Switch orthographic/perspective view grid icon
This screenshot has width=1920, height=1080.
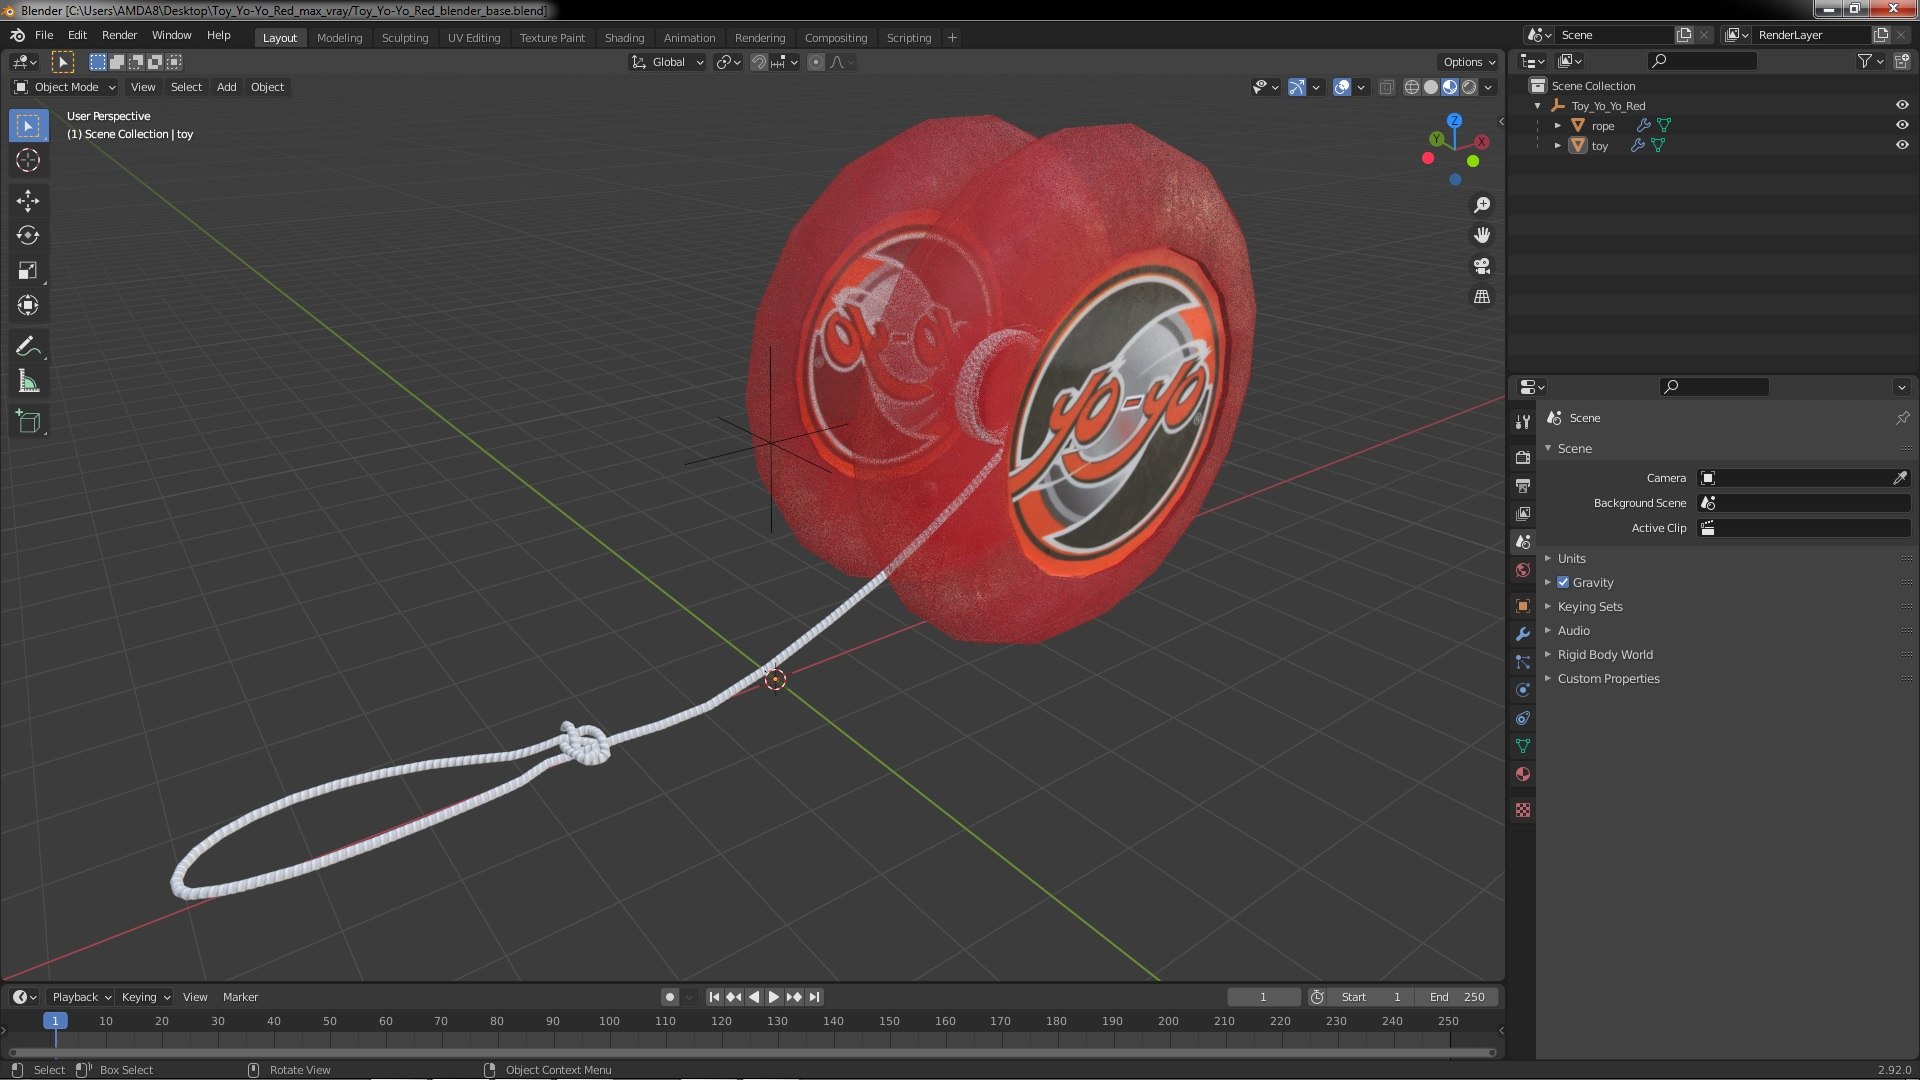[x=1482, y=297]
